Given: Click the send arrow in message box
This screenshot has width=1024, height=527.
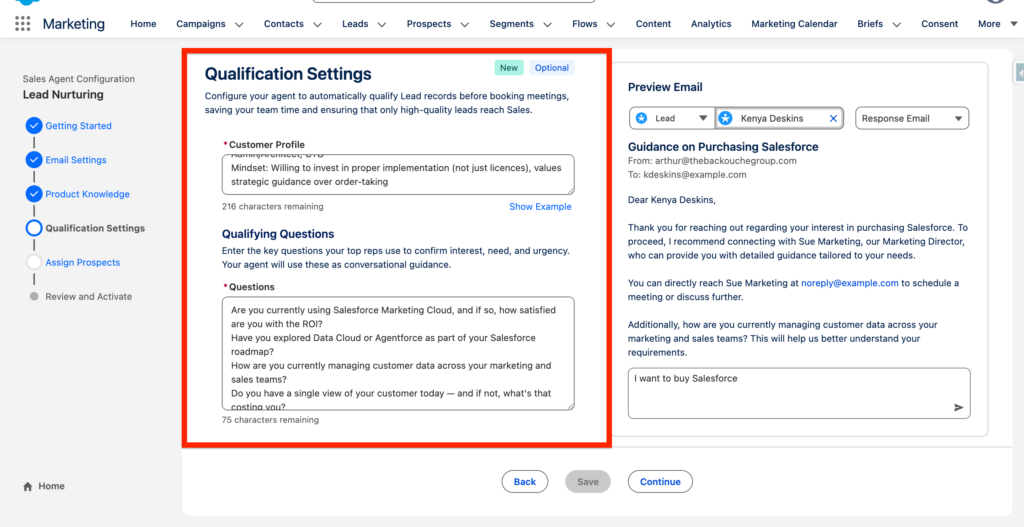Looking at the screenshot, I should [958, 407].
